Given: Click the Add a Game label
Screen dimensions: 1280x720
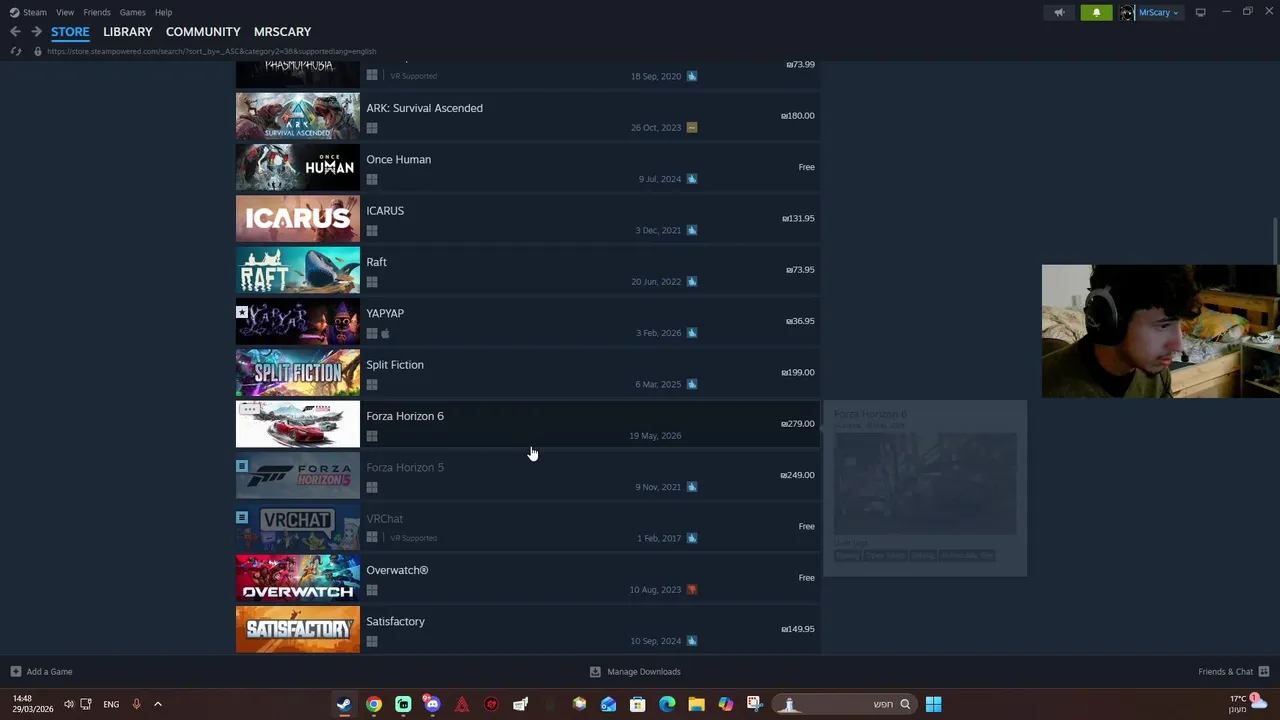Looking at the screenshot, I should 49,671.
